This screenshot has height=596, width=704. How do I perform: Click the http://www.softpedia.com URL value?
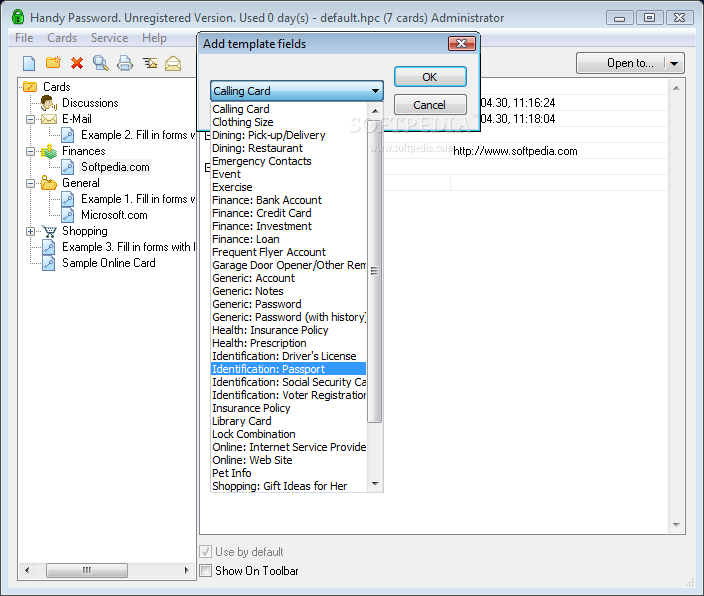tap(515, 151)
